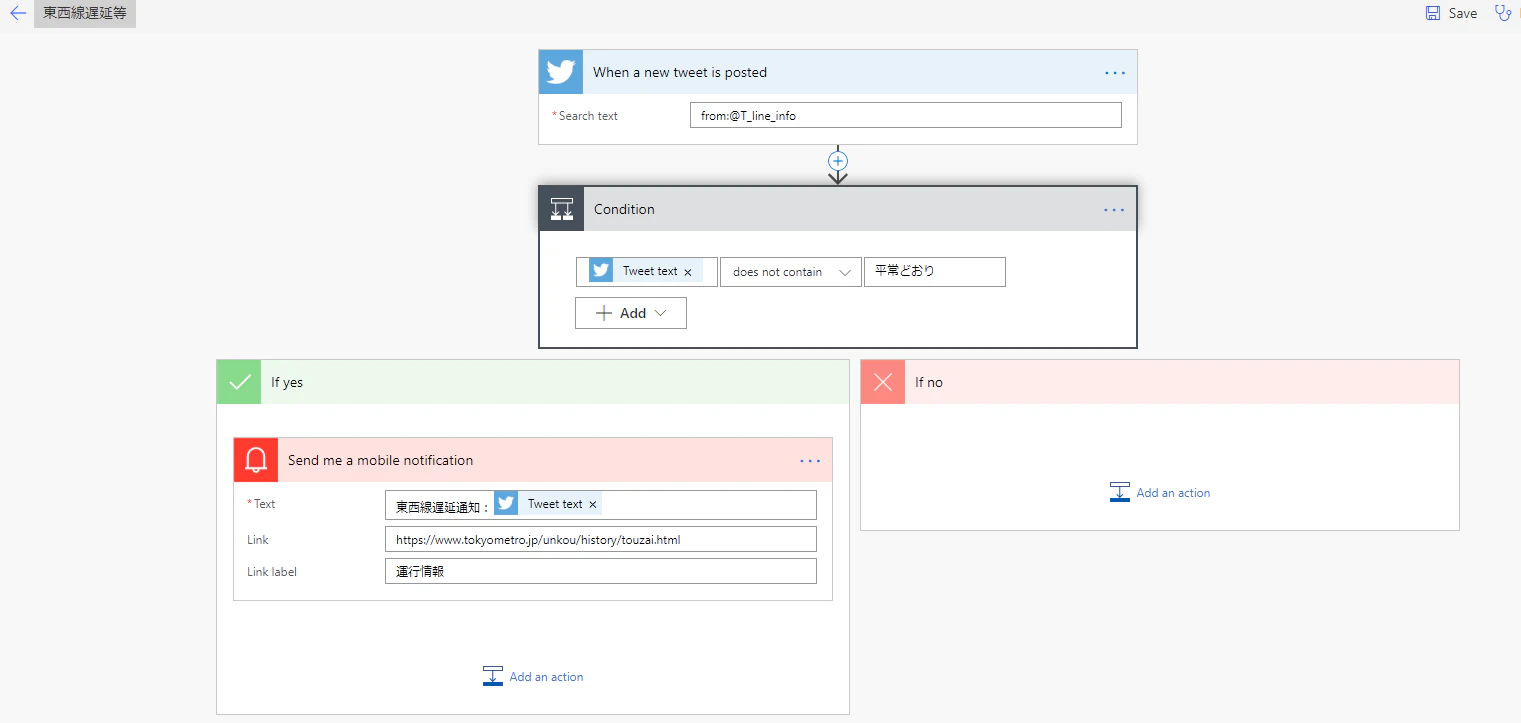This screenshot has height=723, width=1521.
Task: Open the flow checker stethoscope icon
Action: pyautogui.click(x=1502, y=13)
